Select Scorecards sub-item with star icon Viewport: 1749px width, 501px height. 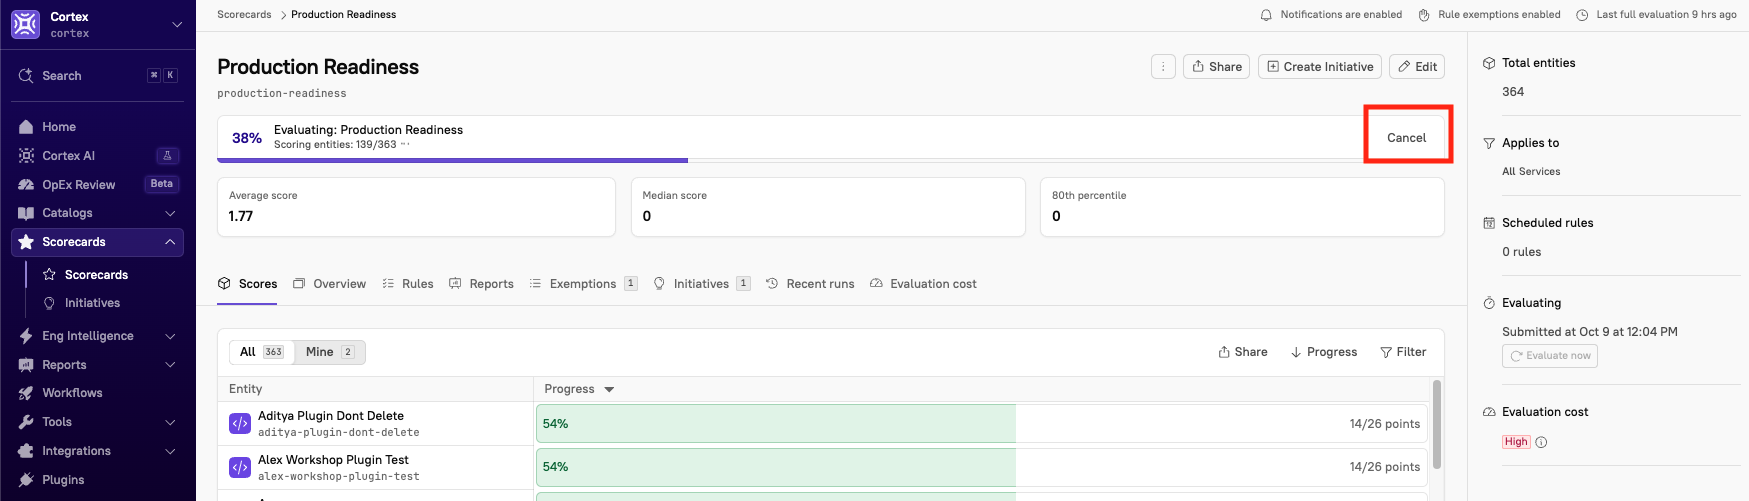coord(96,275)
